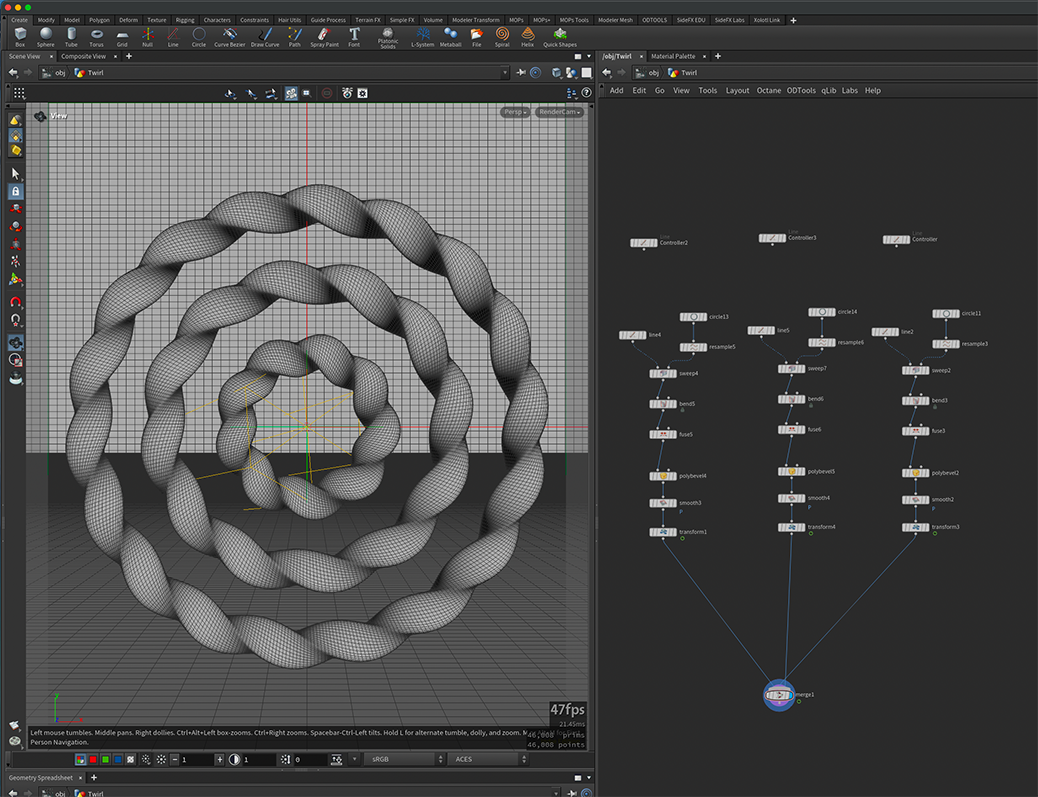The height and width of the screenshot is (797, 1038).
Task: Open the File shelf tool
Action: click(477, 36)
